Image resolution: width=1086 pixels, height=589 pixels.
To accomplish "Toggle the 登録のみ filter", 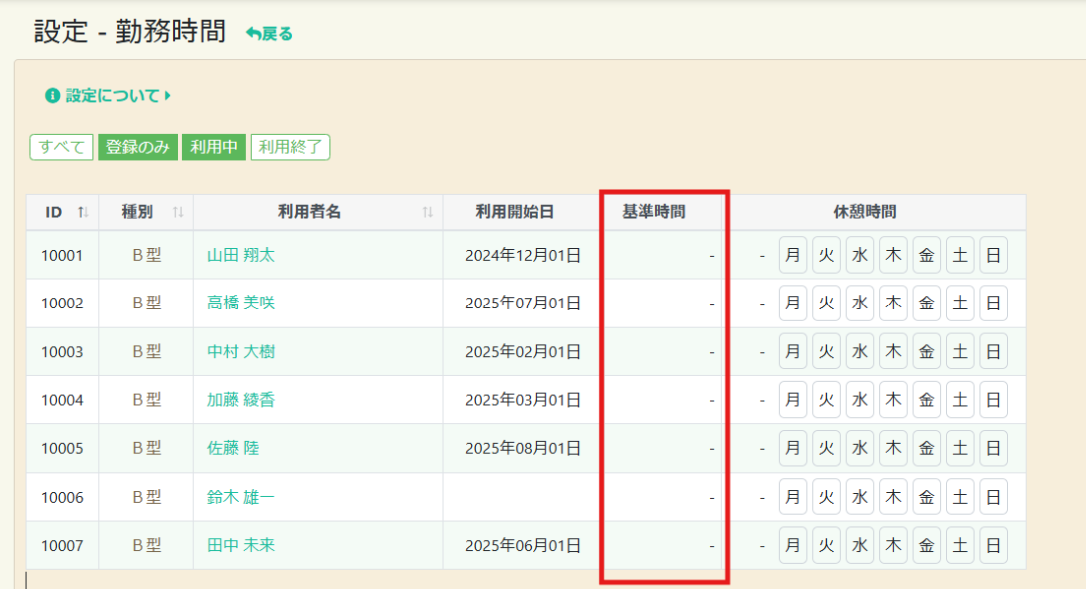I will [137, 147].
